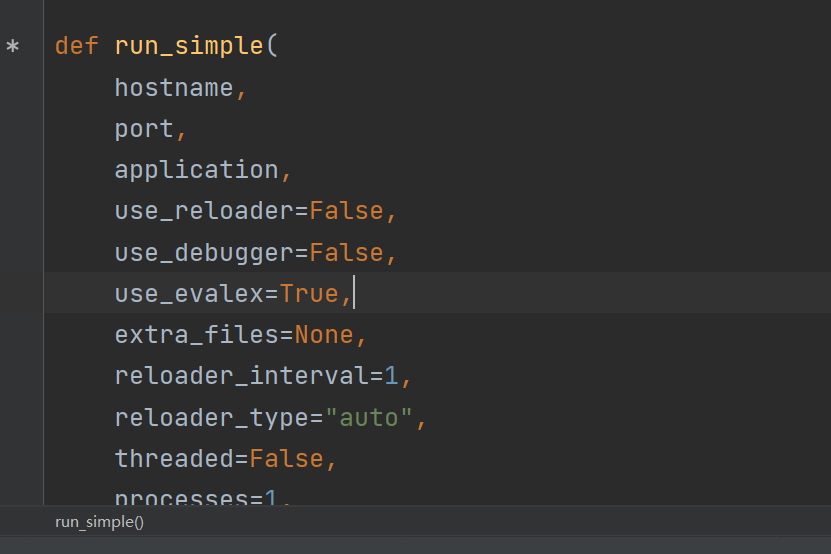Viewport: 831px width, 554px height.
Task: Click the False value of use_reloader
Action: tap(346, 211)
